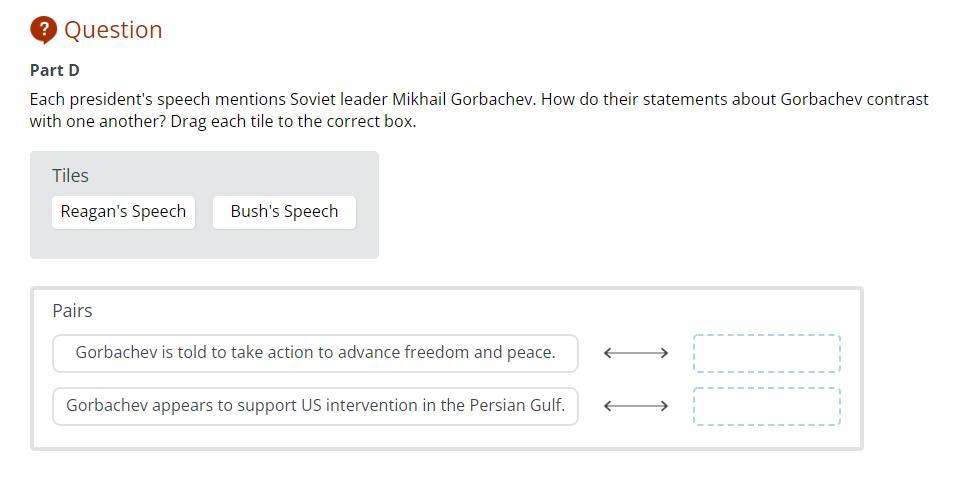Click 'Persian Gulf' in the second pair statement

point(516,406)
